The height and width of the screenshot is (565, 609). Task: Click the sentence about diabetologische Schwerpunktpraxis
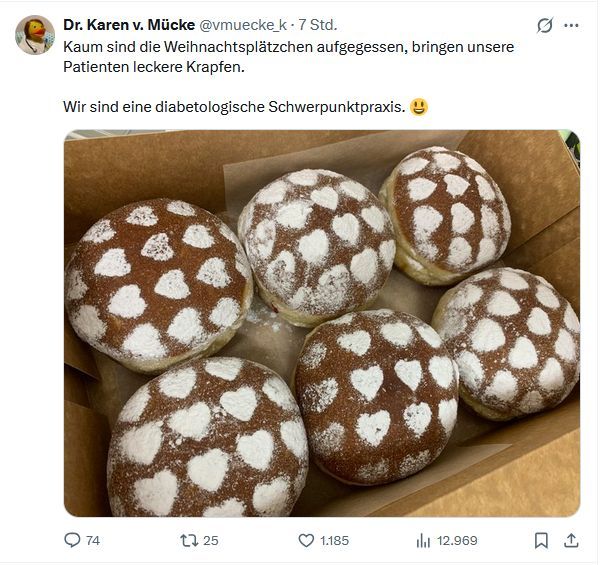[234, 107]
